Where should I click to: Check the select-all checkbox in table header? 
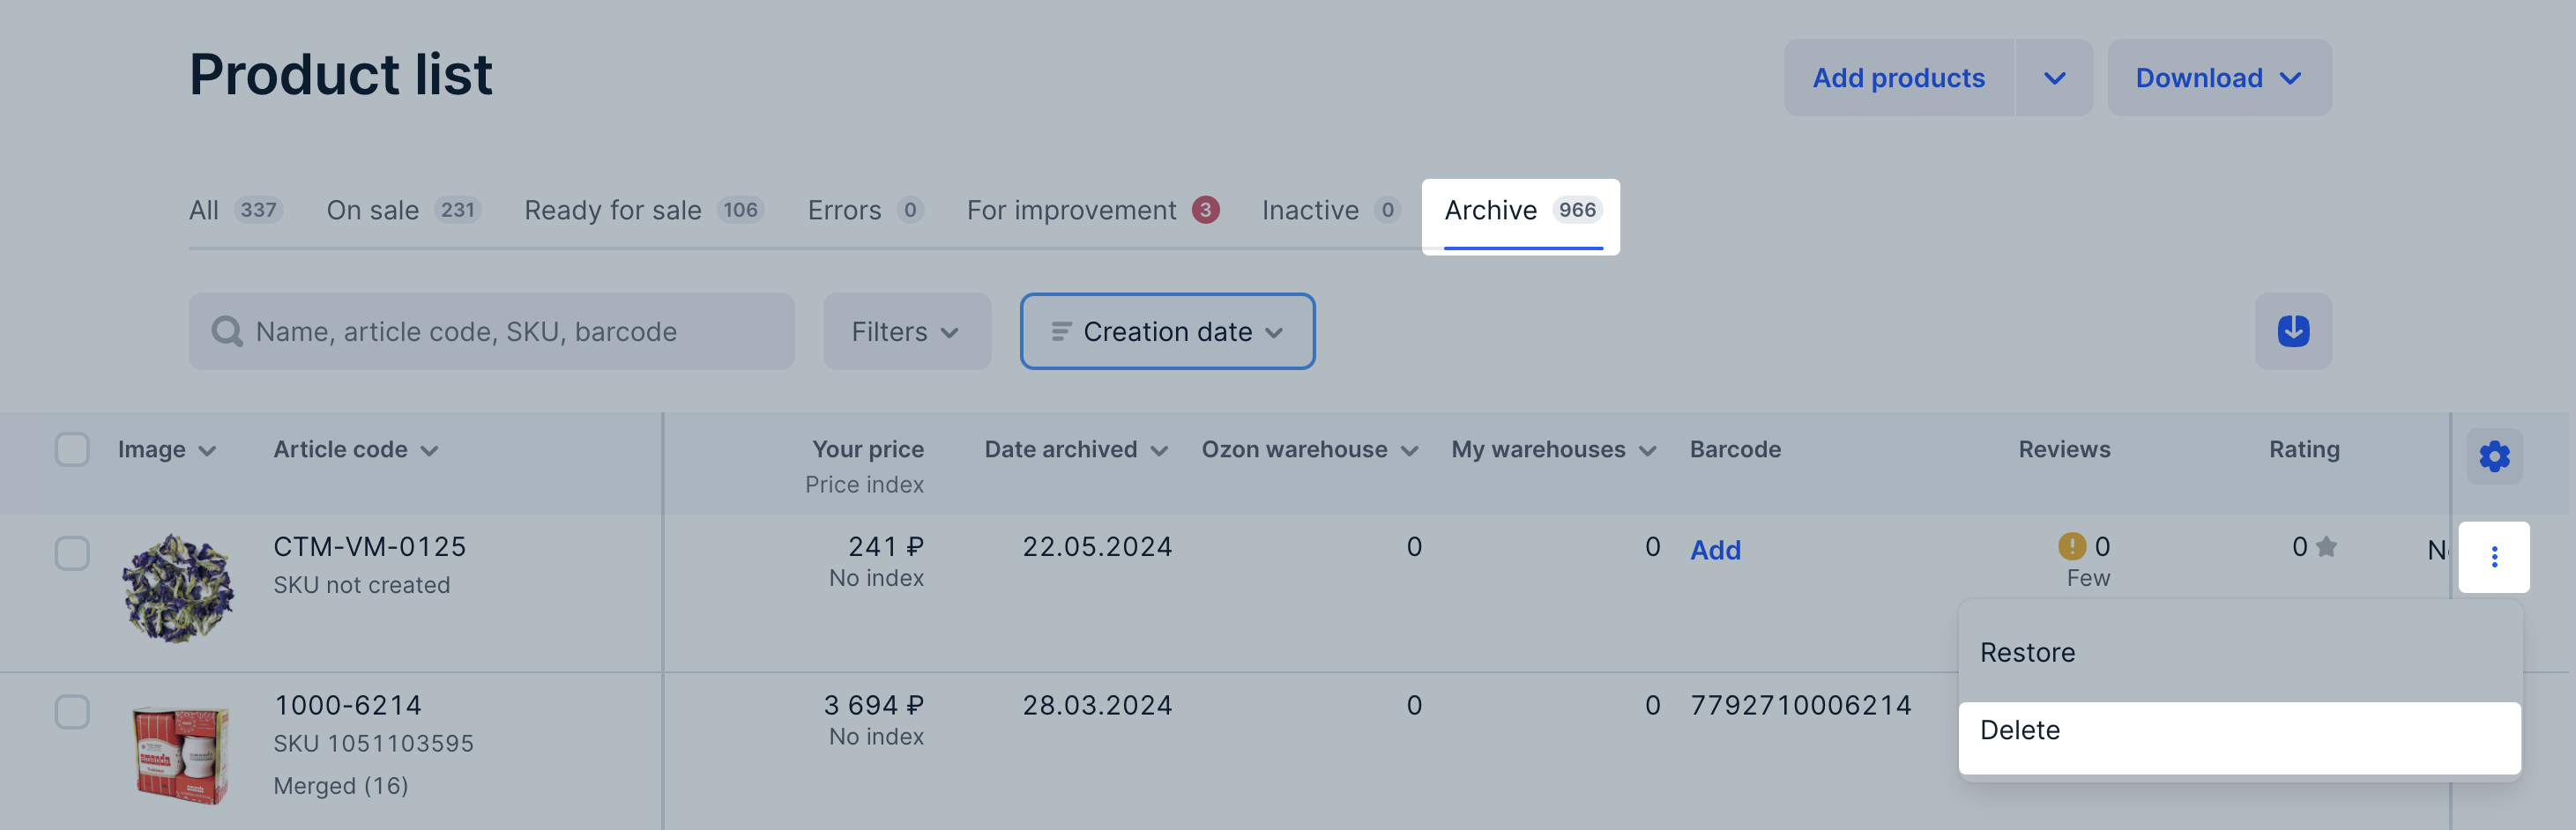coord(71,450)
